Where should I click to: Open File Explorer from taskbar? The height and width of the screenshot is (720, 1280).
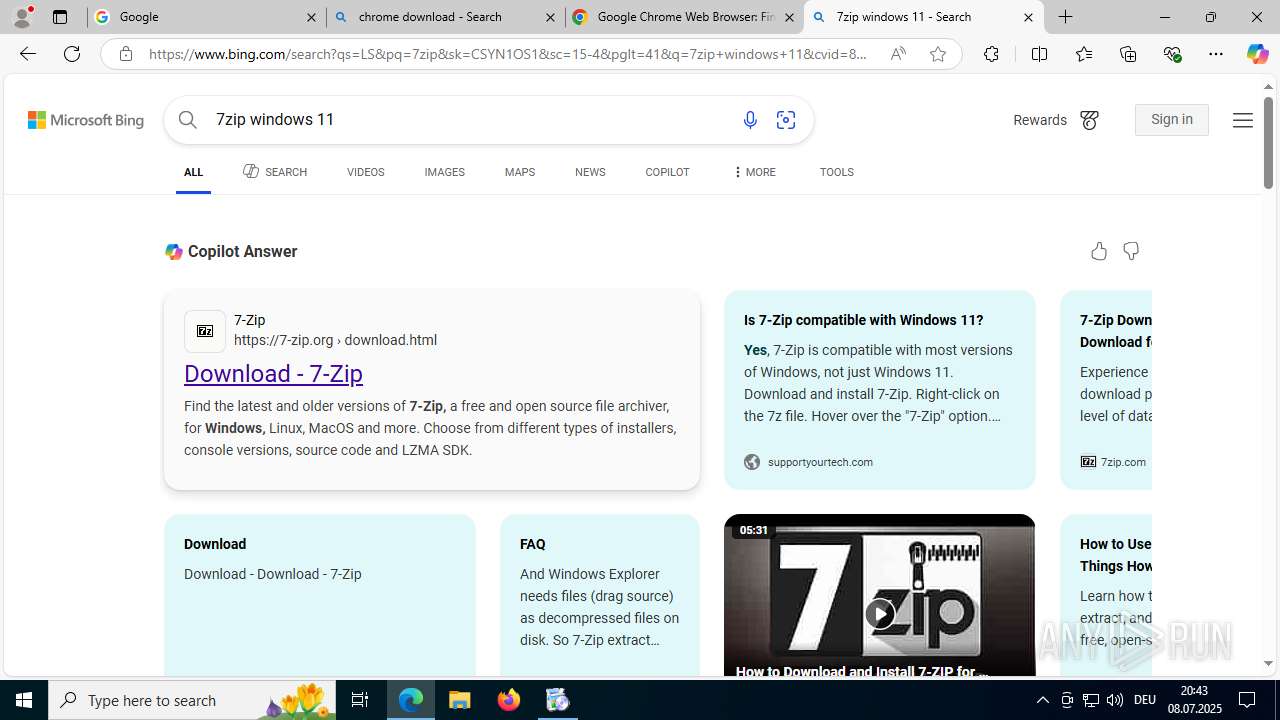[x=460, y=700]
